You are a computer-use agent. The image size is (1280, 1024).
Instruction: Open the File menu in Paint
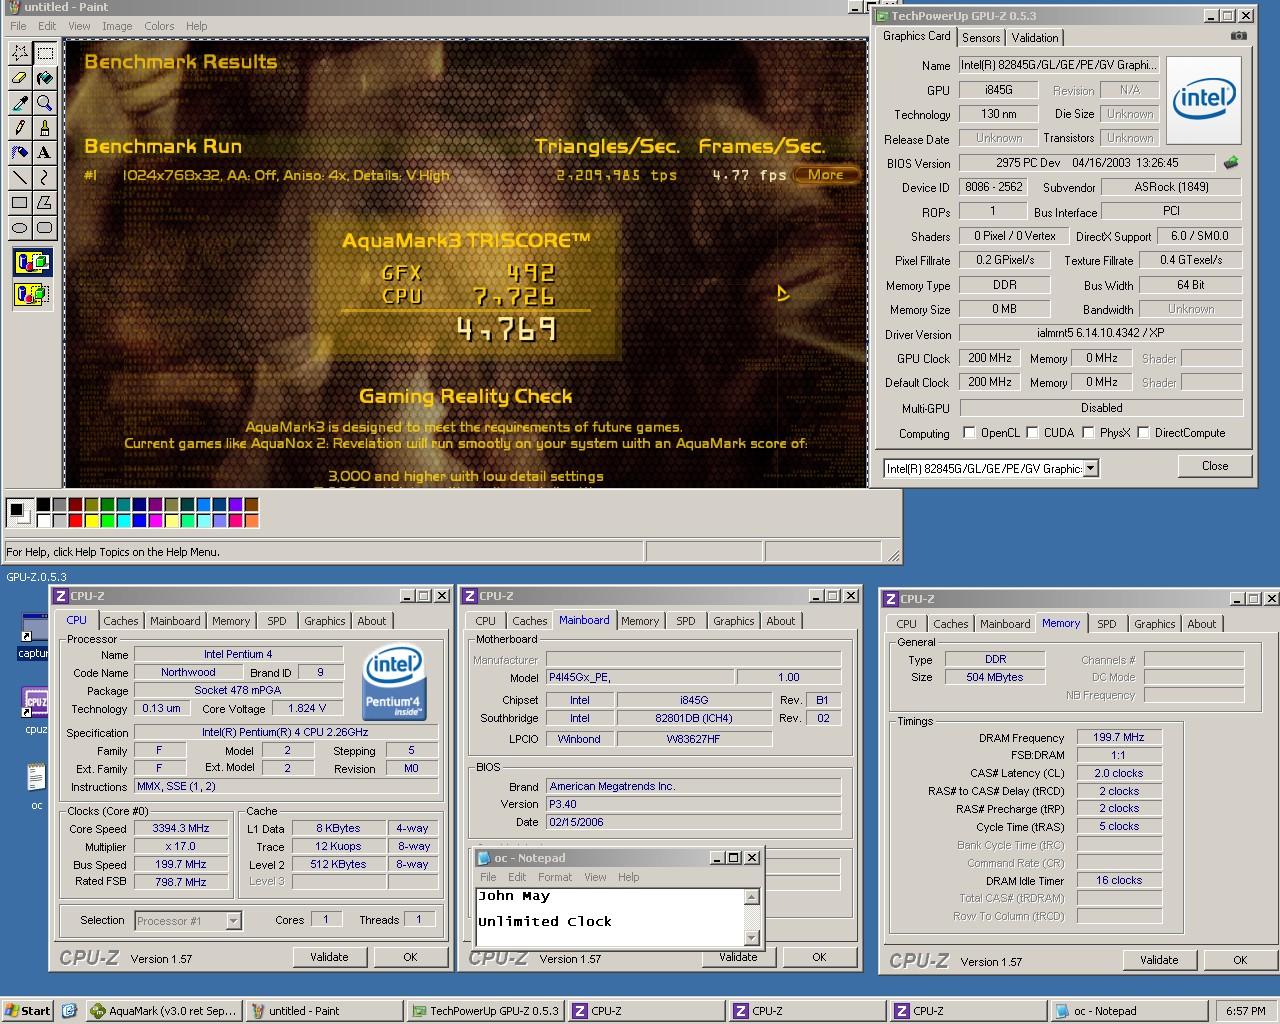click(18, 26)
